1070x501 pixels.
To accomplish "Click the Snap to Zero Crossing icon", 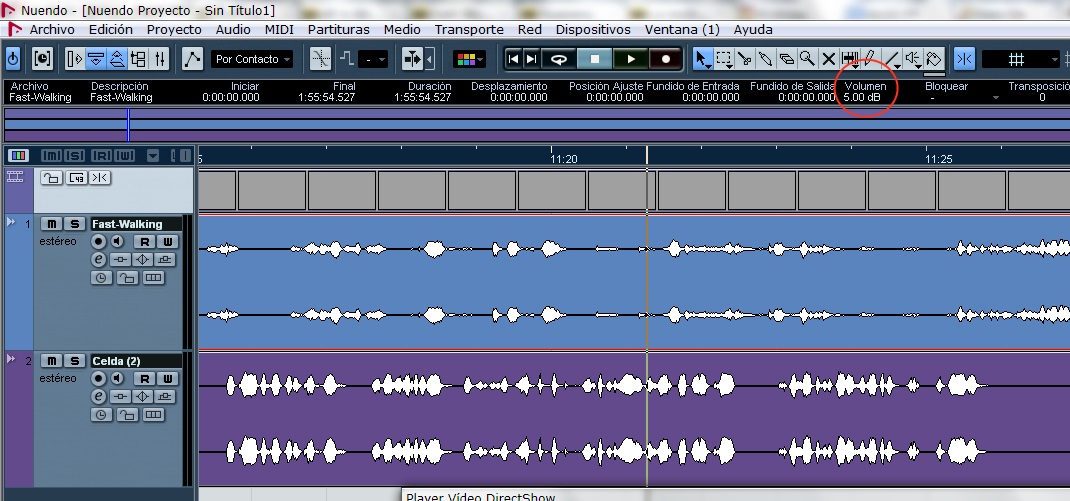I will click(320, 59).
